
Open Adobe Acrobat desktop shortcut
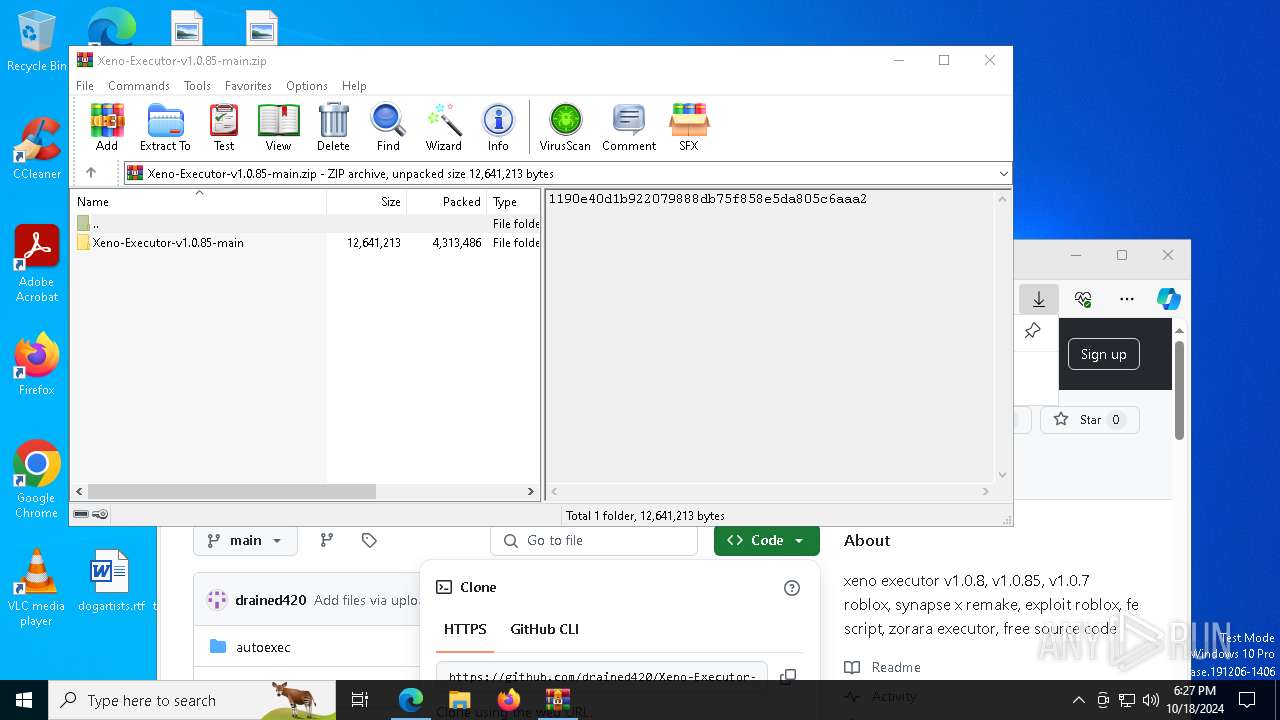pyautogui.click(x=37, y=263)
